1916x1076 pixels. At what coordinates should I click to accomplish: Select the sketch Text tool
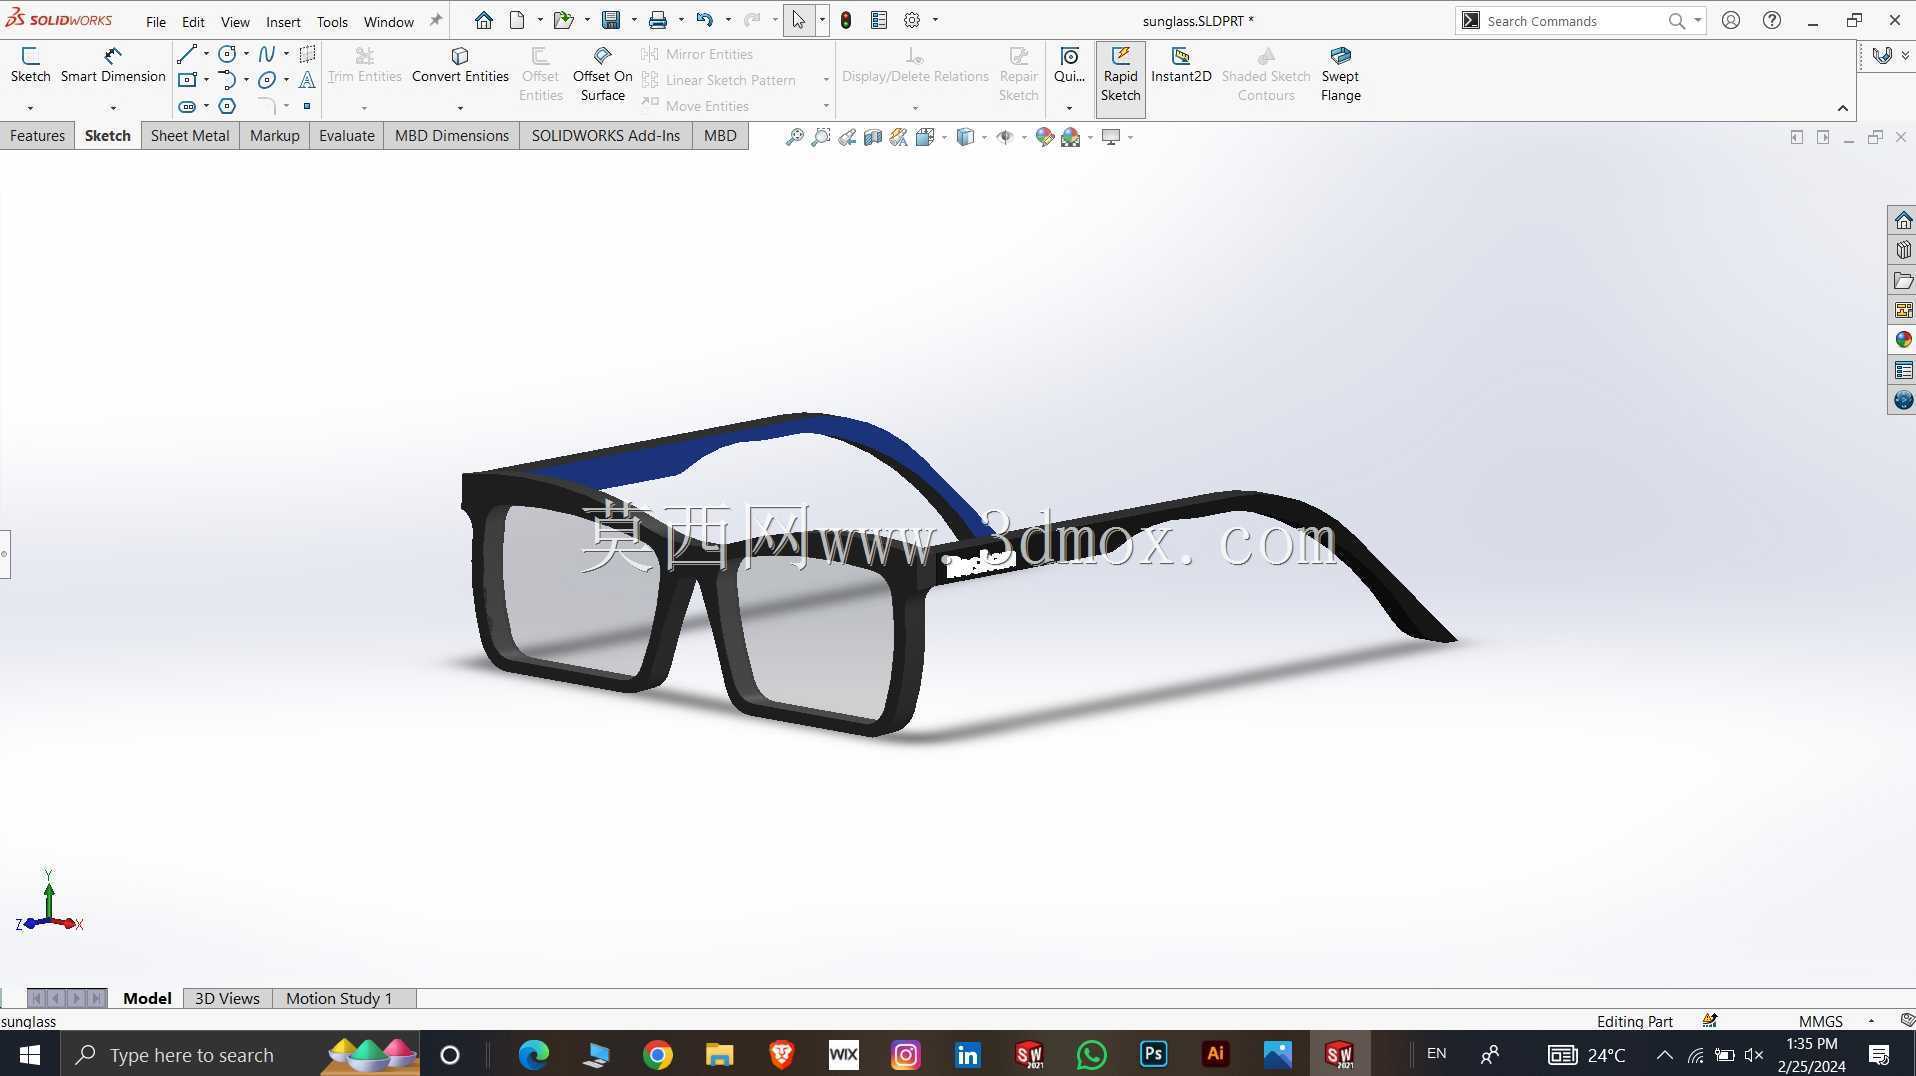pyautogui.click(x=307, y=80)
